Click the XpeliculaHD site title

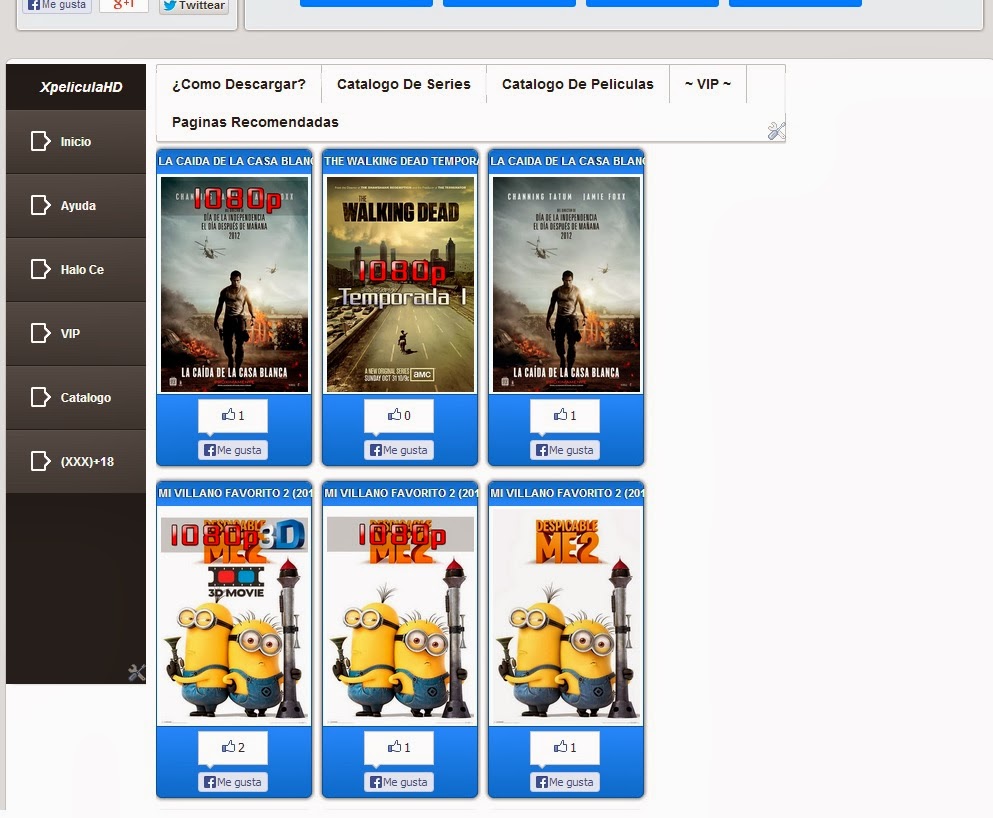81,87
